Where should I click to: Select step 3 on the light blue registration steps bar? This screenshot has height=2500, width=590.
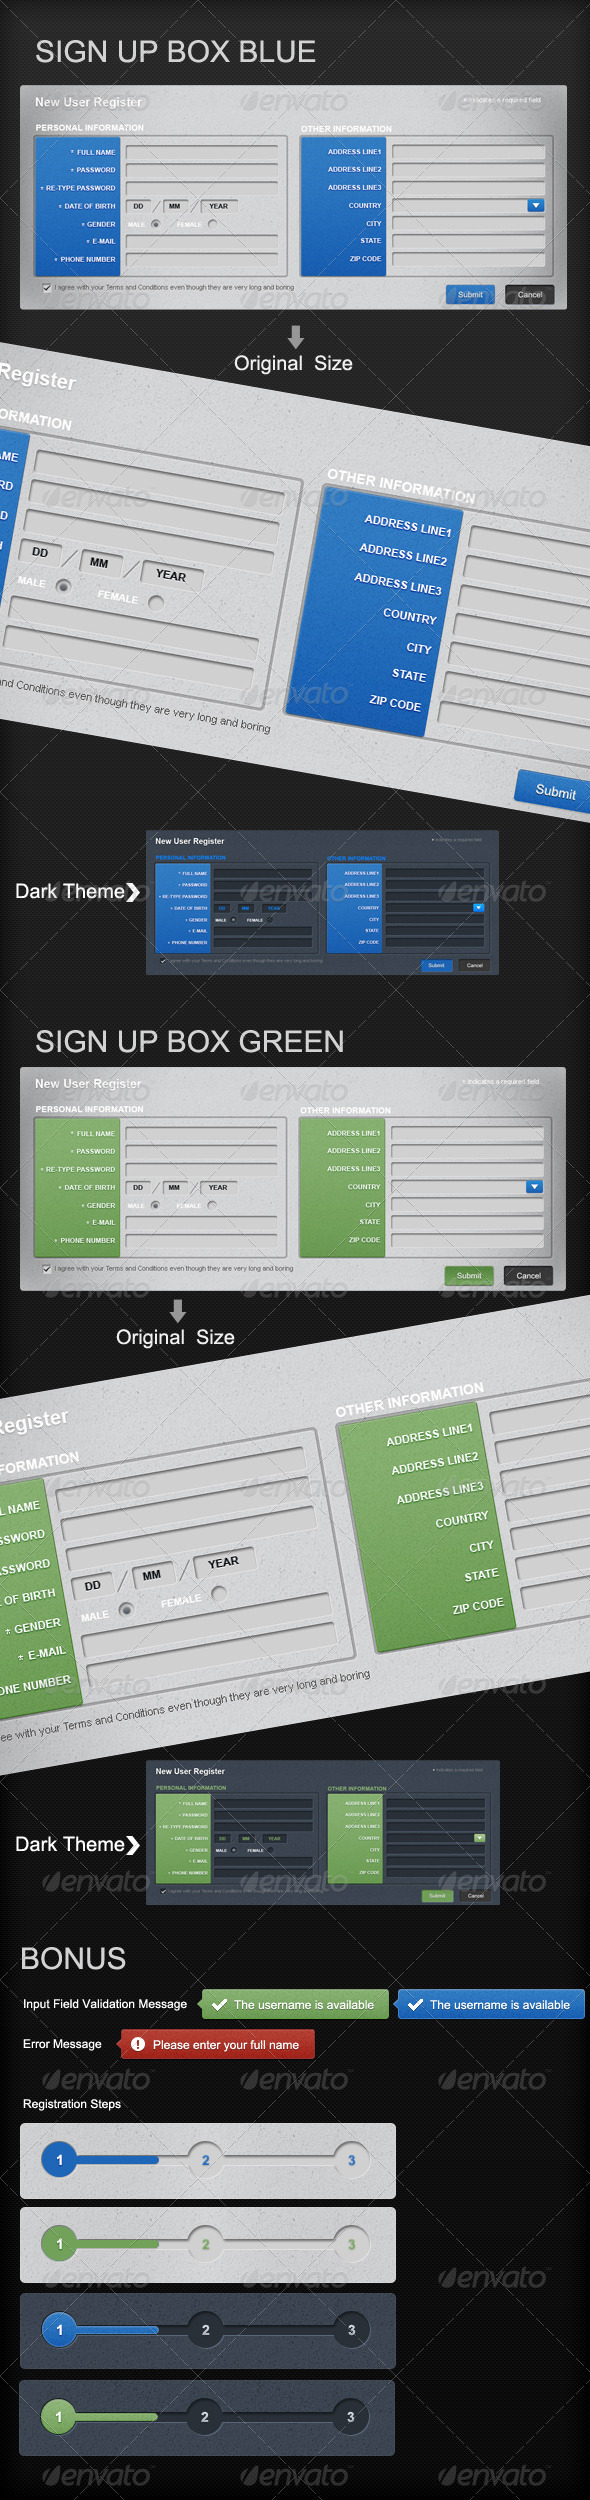pos(351,2160)
